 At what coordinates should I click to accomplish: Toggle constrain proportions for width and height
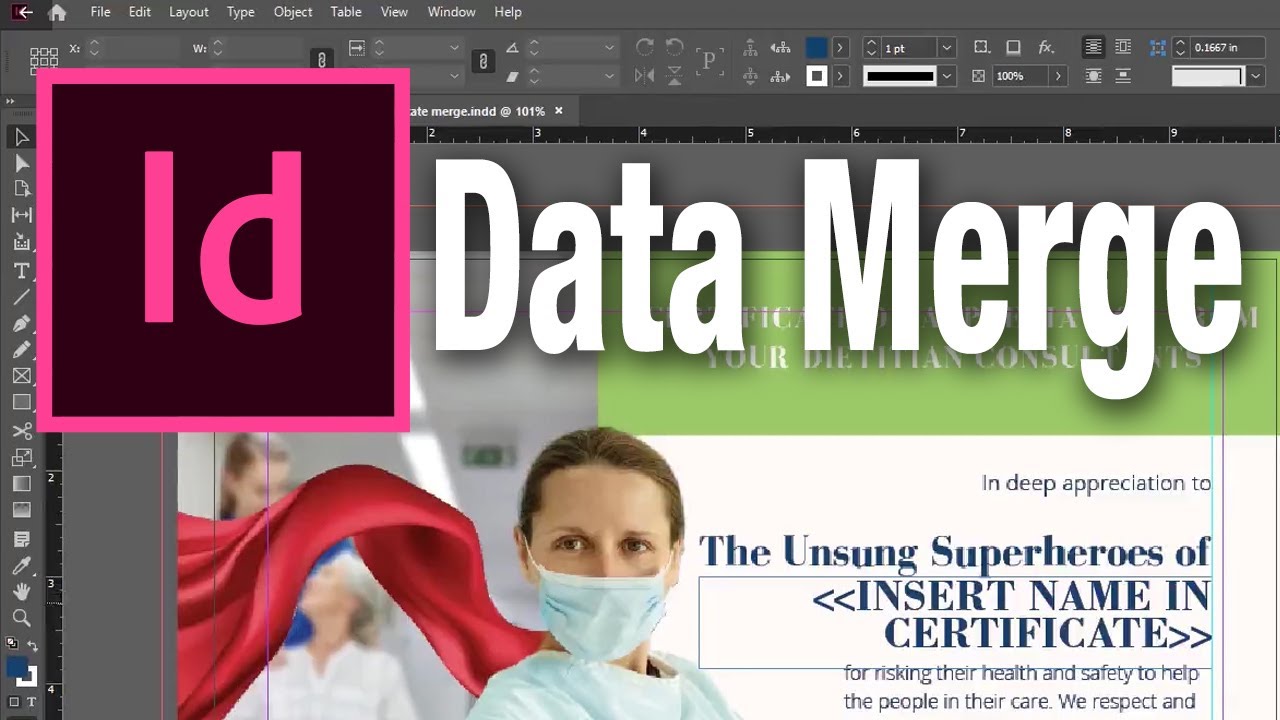click(x=321, y=60)
